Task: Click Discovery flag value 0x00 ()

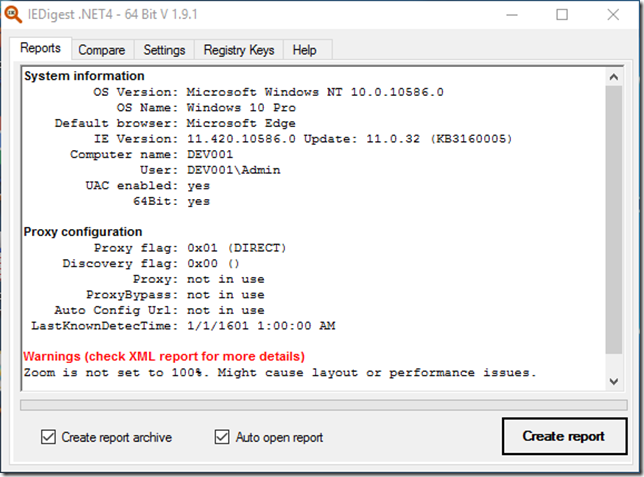Action: [x=213, y=264]
